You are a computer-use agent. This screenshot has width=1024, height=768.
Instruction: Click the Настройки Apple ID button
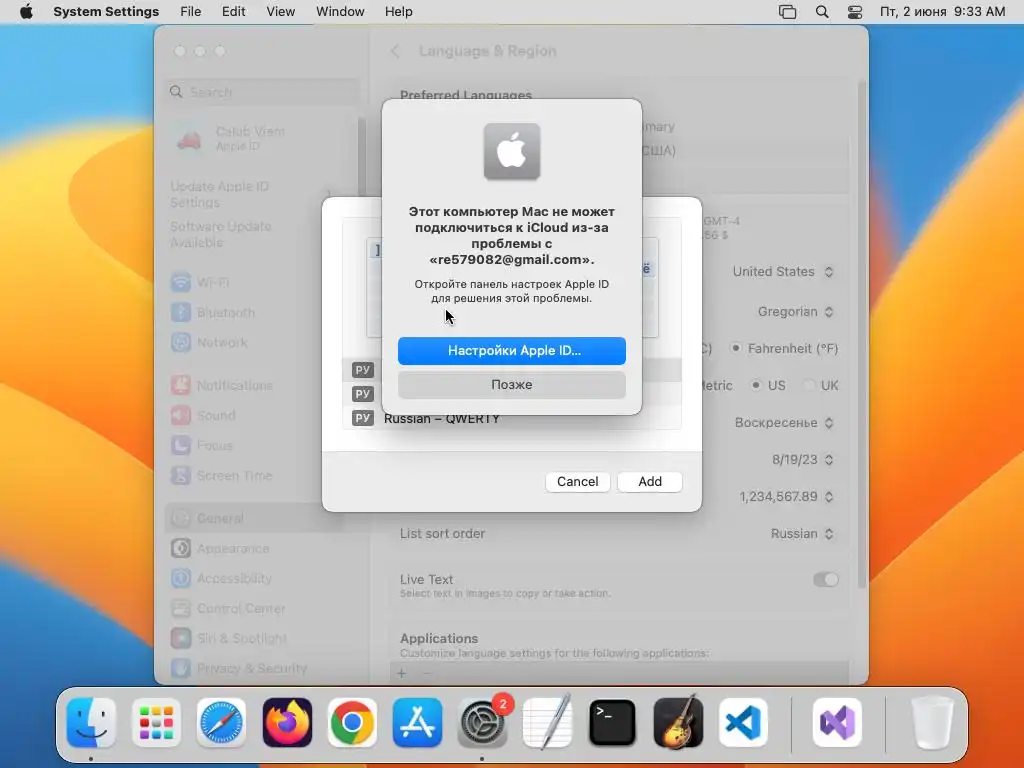coord(511,351)
